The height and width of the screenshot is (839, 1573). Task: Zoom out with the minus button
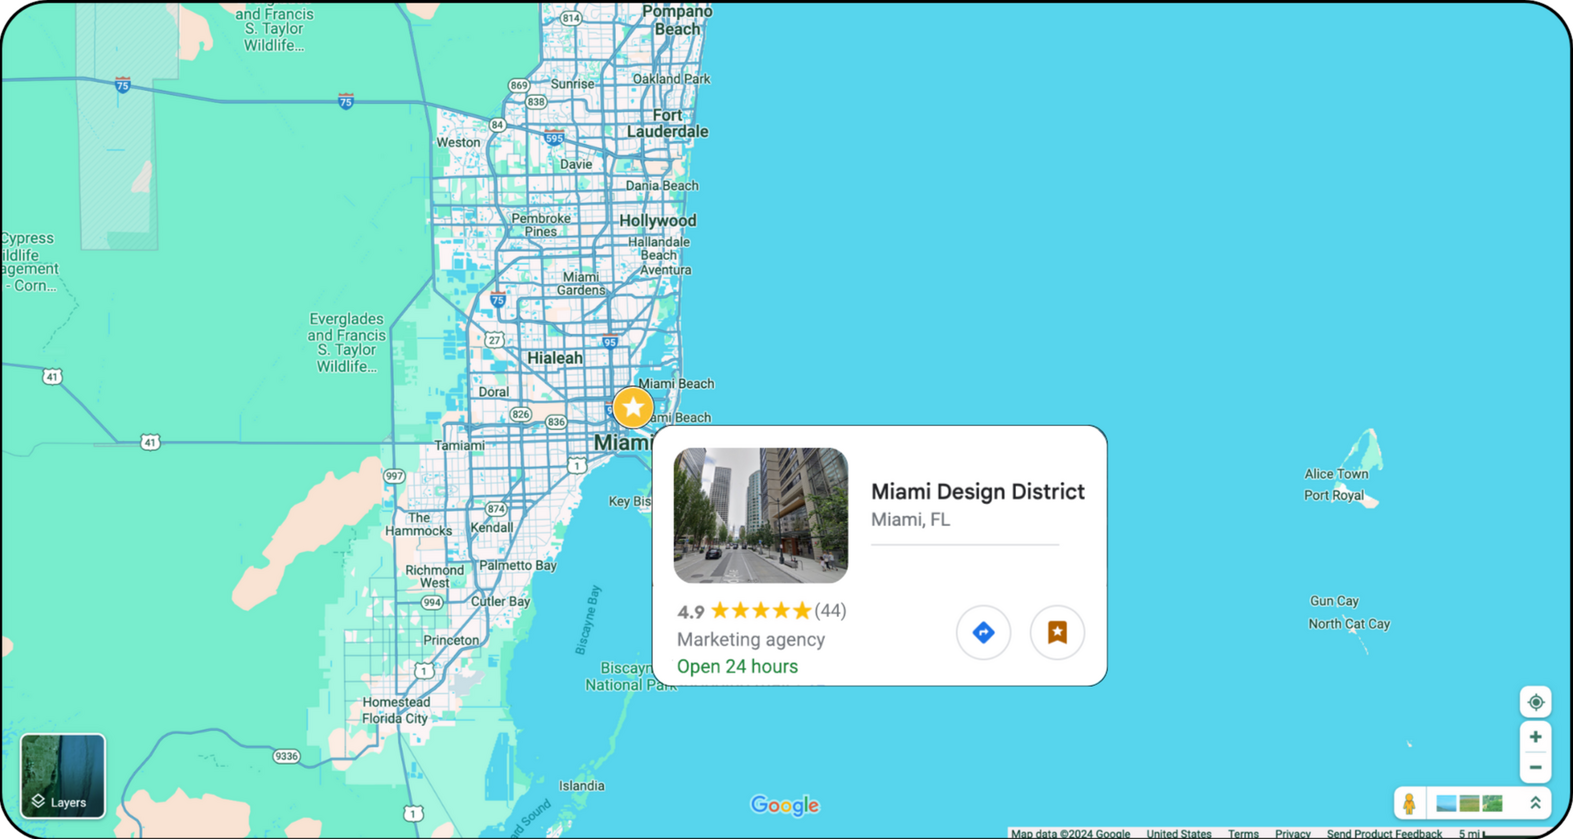[x=1535, y=768]
